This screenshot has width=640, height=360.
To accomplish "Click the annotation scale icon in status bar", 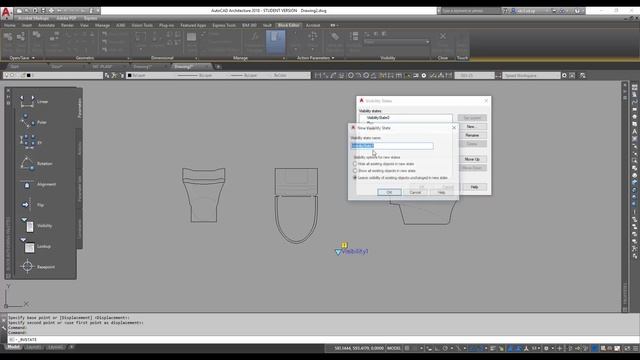I will (x=526, y=348).
